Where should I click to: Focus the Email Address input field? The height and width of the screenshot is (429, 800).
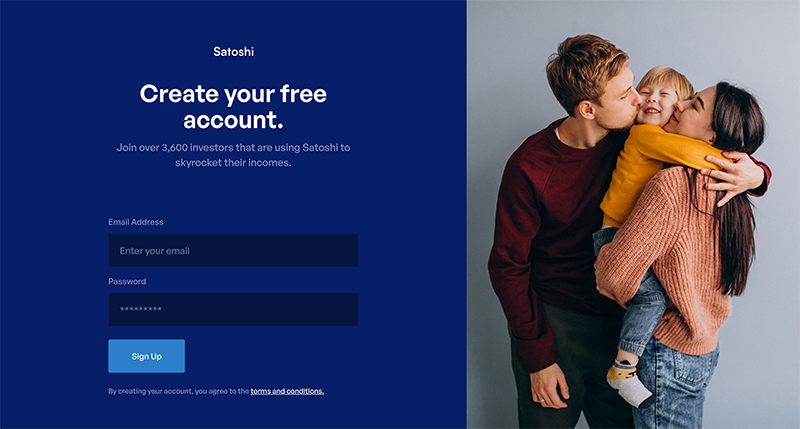pyautogui.click(x=233, y=250)
